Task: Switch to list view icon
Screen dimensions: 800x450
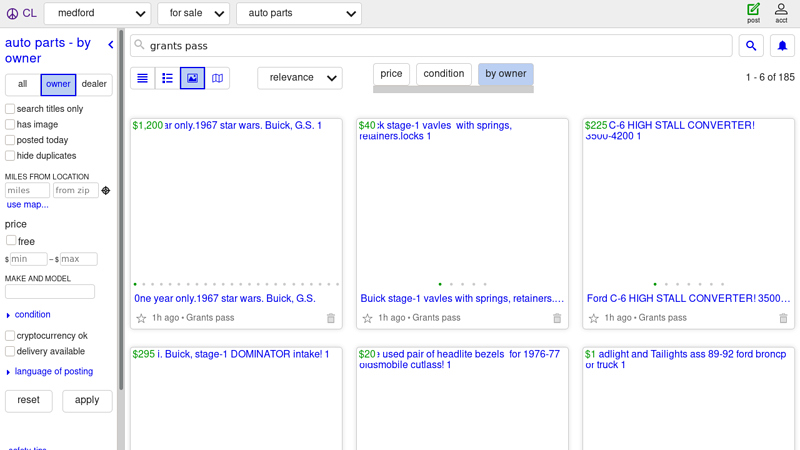Action: [x=142, y=78]
